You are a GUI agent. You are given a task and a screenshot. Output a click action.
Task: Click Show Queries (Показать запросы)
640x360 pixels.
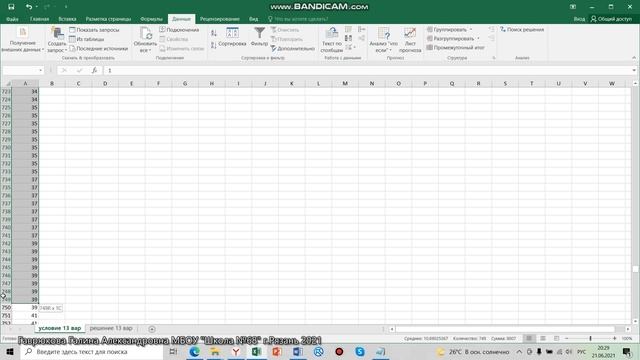click(94, 30)
